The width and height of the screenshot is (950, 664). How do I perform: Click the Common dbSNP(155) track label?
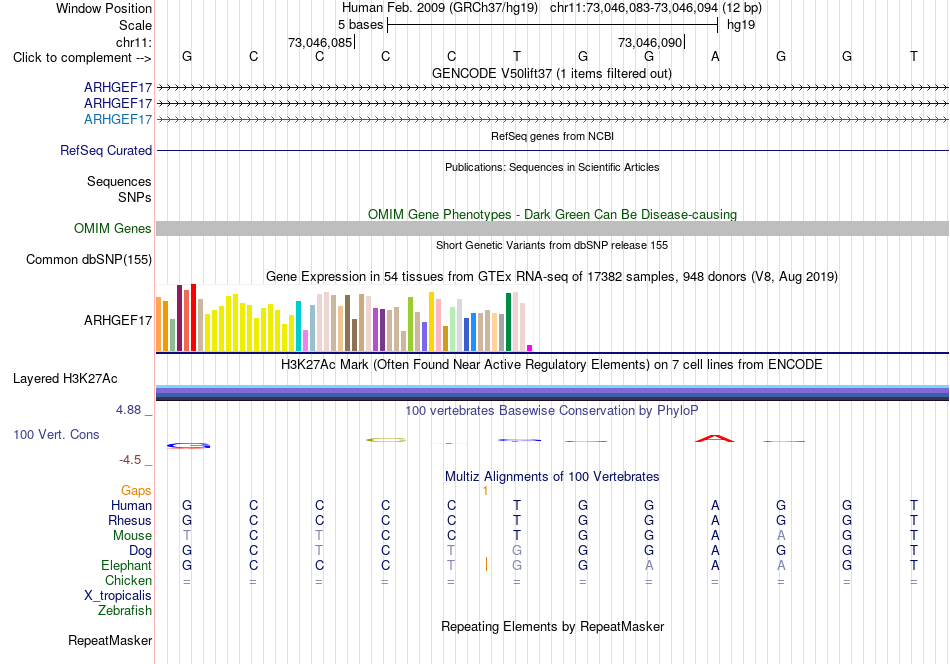pyautogui.click(x=88, y=259)
